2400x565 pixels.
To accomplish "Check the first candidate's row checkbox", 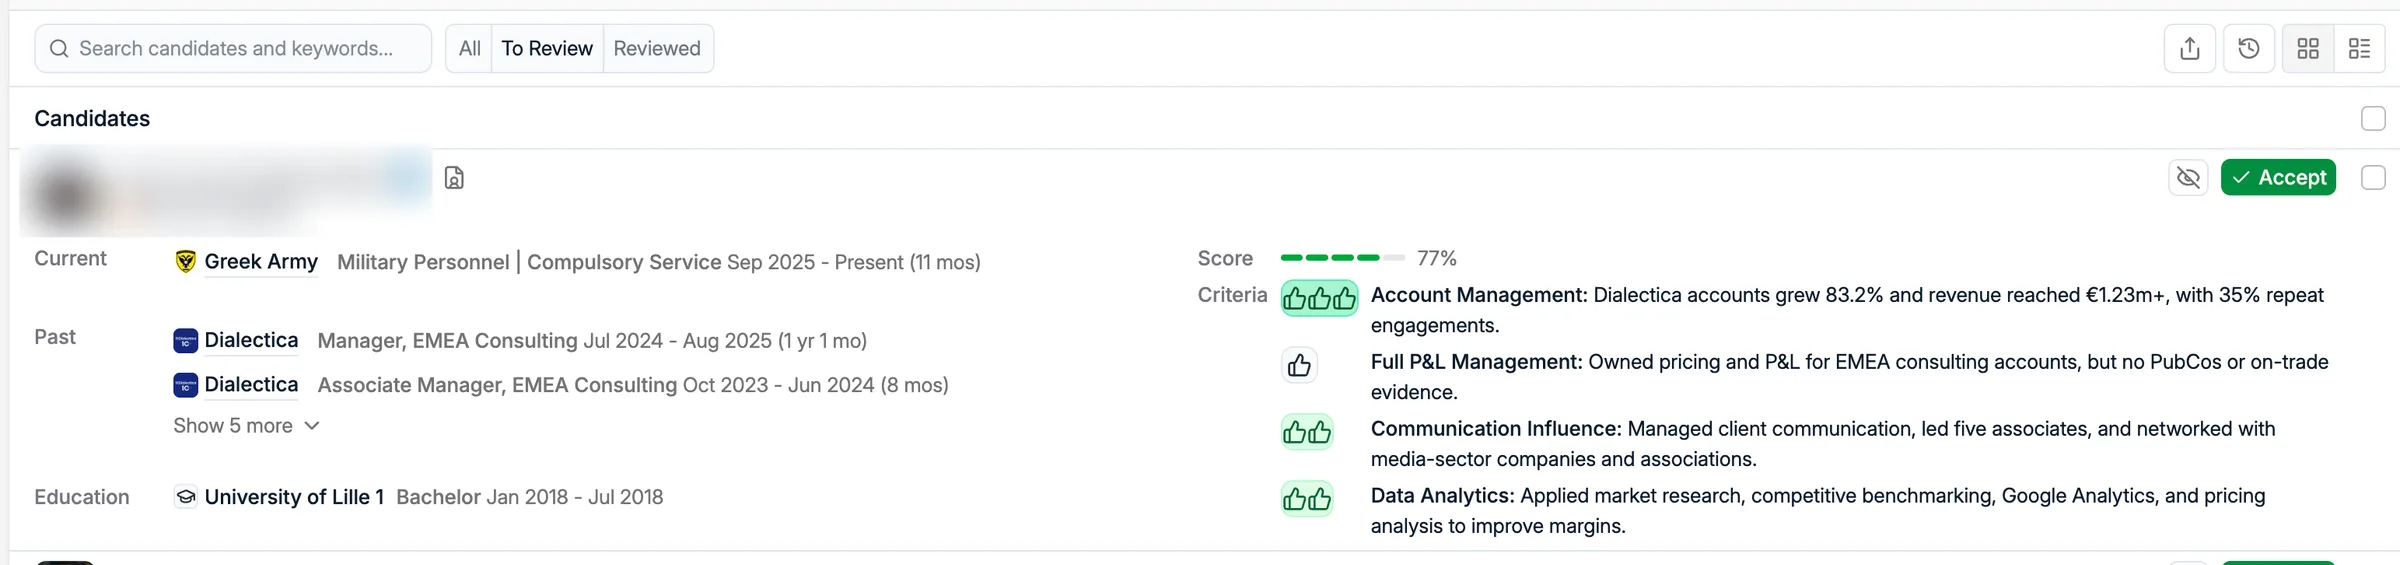I will [x=2373, y=178].
